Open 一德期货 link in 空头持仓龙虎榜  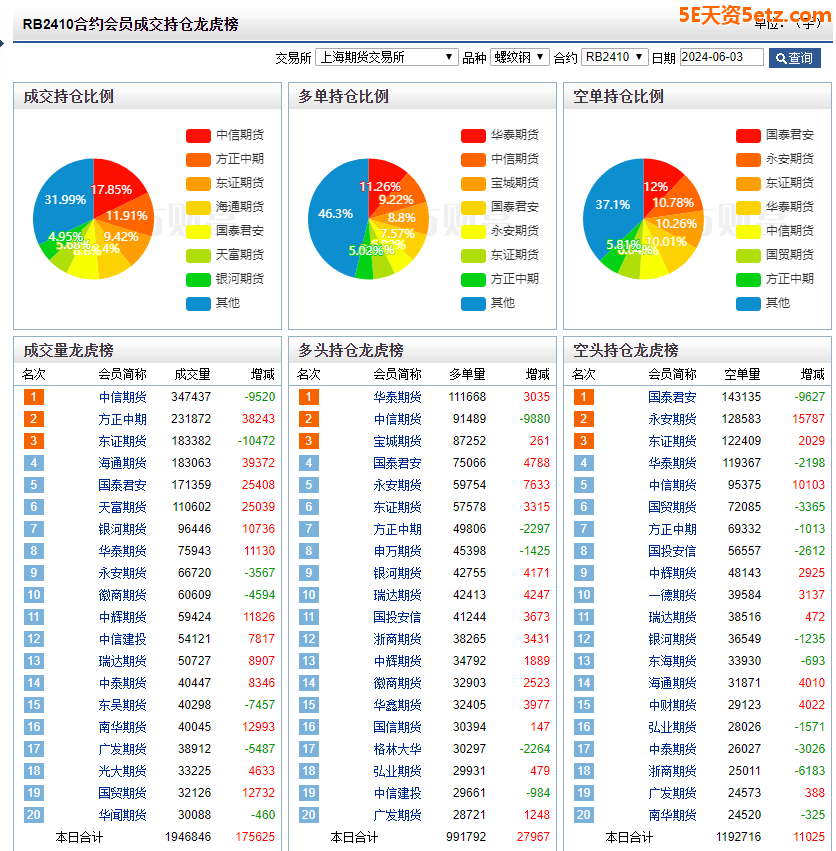point(672,595)
